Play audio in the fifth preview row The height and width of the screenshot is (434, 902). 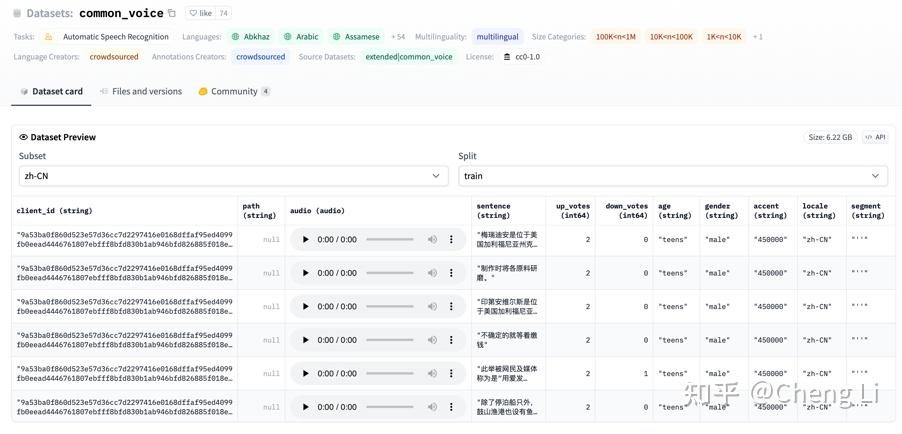pyautogui.click(x=305, y=374)
